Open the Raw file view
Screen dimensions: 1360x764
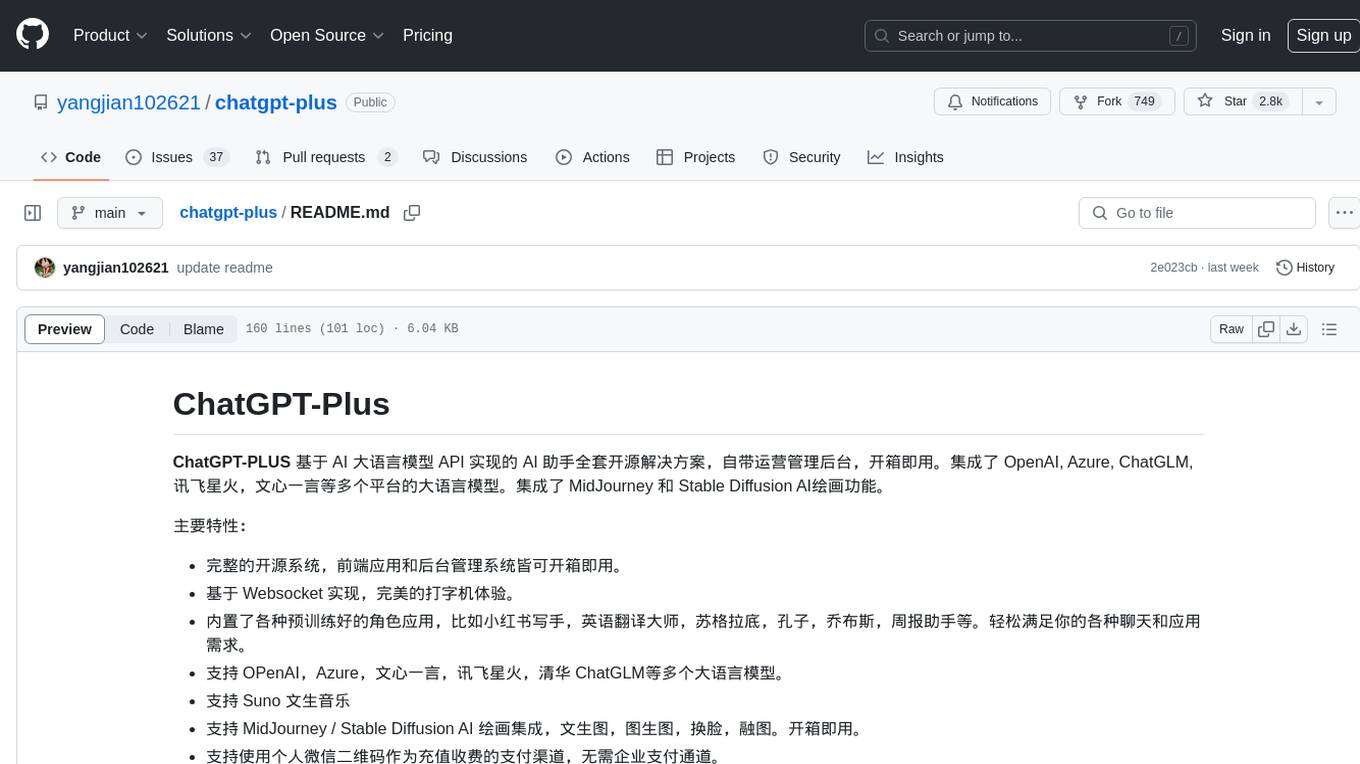(1231, 329)
